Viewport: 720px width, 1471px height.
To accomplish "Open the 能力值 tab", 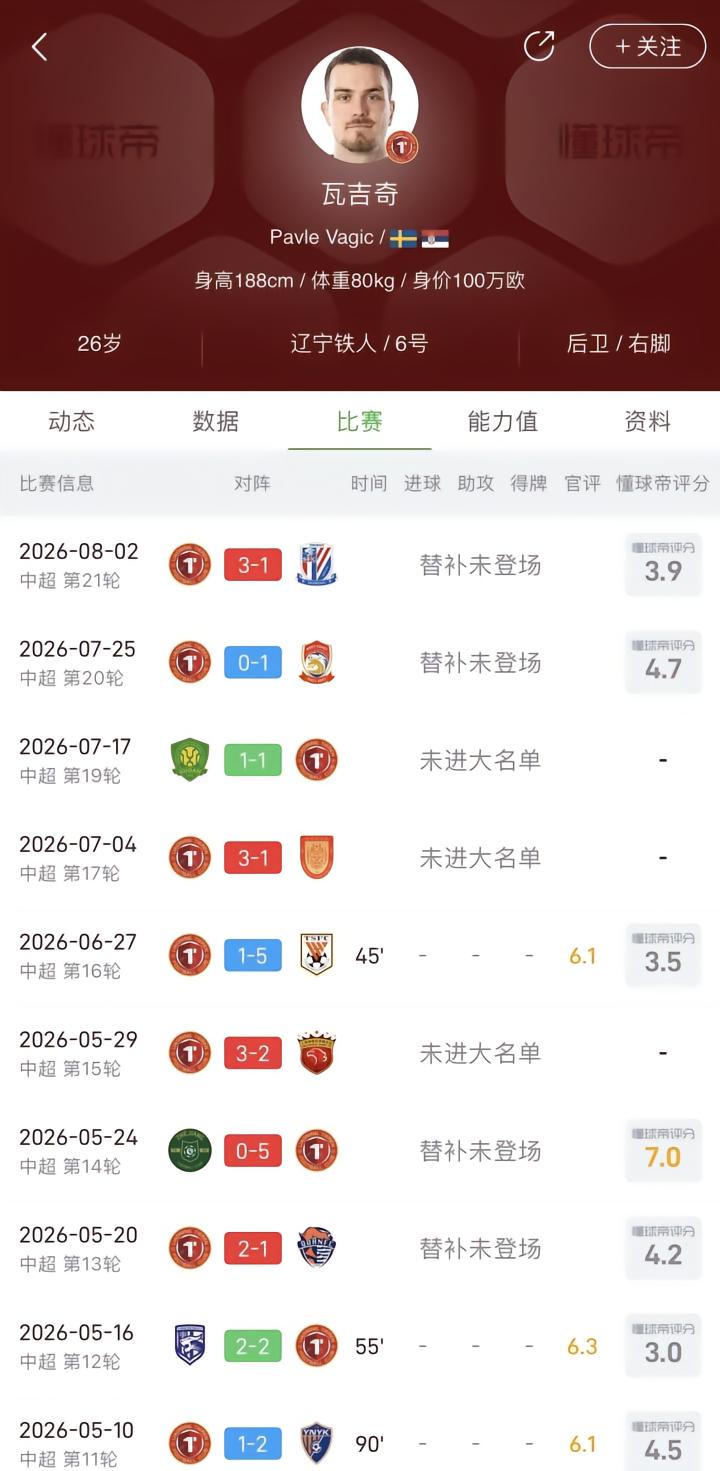I will (x=503, y=421).
